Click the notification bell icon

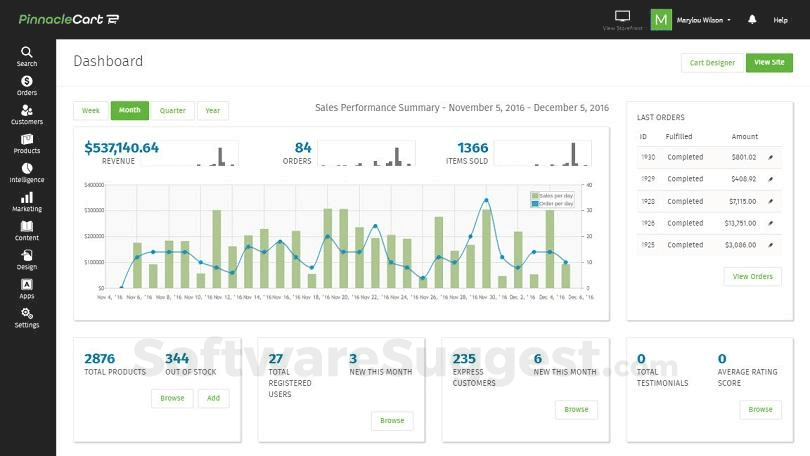click(752, 20)
